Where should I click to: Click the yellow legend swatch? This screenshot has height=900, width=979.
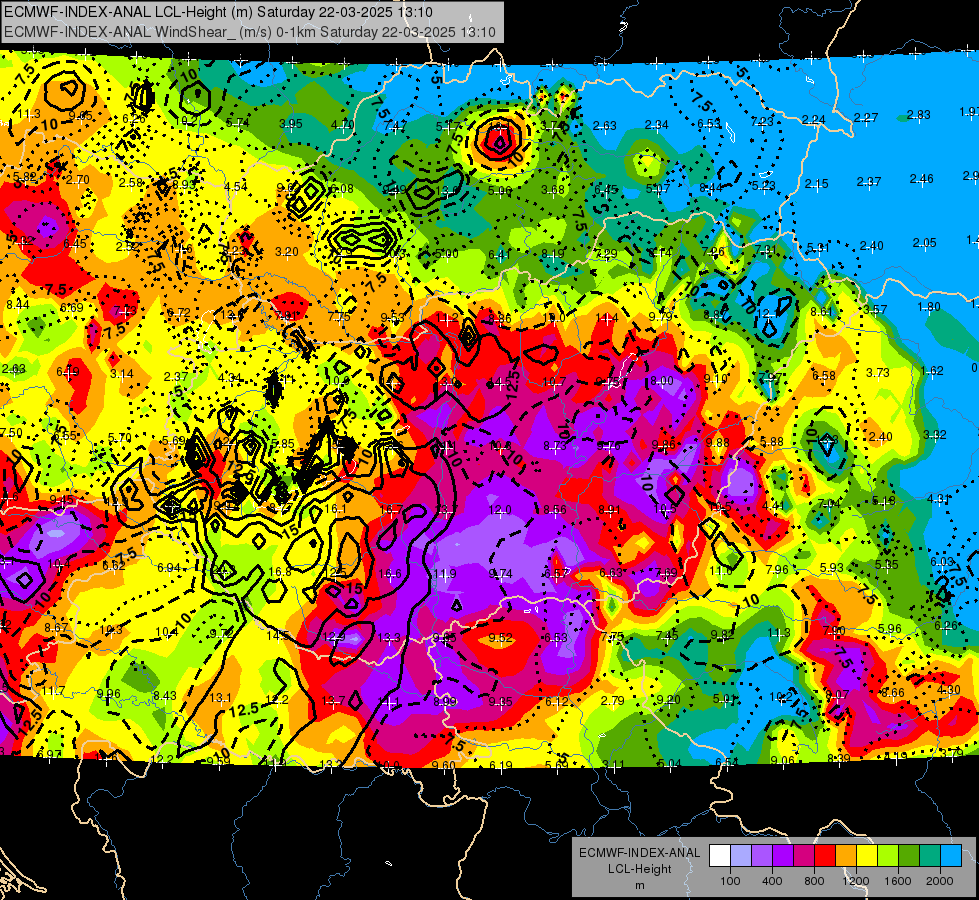click(867, 856)
